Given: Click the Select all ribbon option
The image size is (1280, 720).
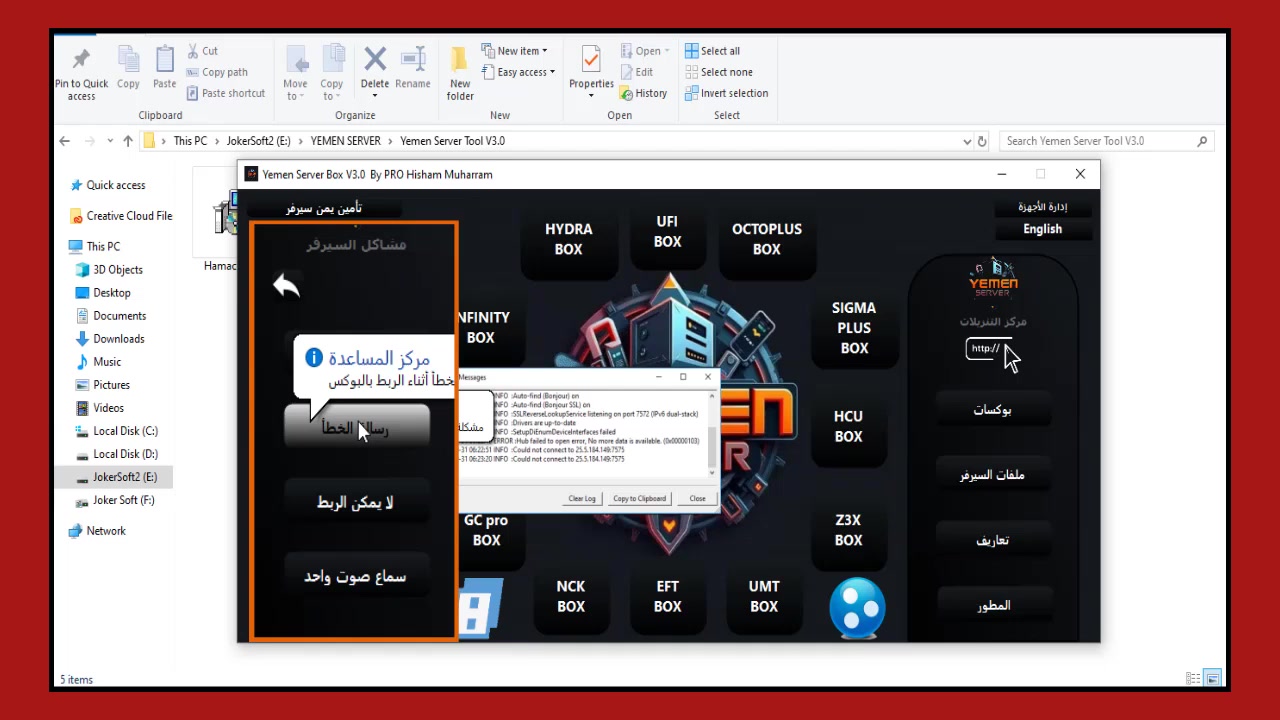Looking at the screenshot, I should coord(712,51).
